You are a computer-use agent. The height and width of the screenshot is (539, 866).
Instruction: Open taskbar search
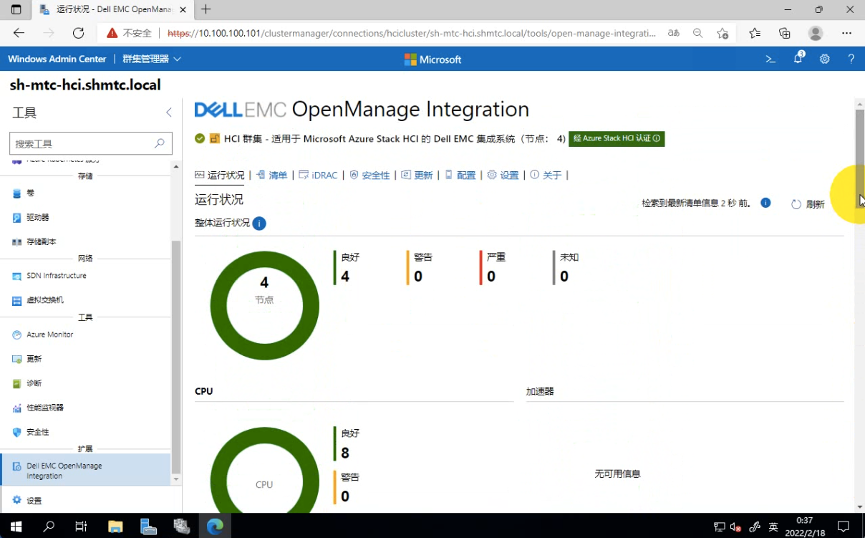click(49, 526)
